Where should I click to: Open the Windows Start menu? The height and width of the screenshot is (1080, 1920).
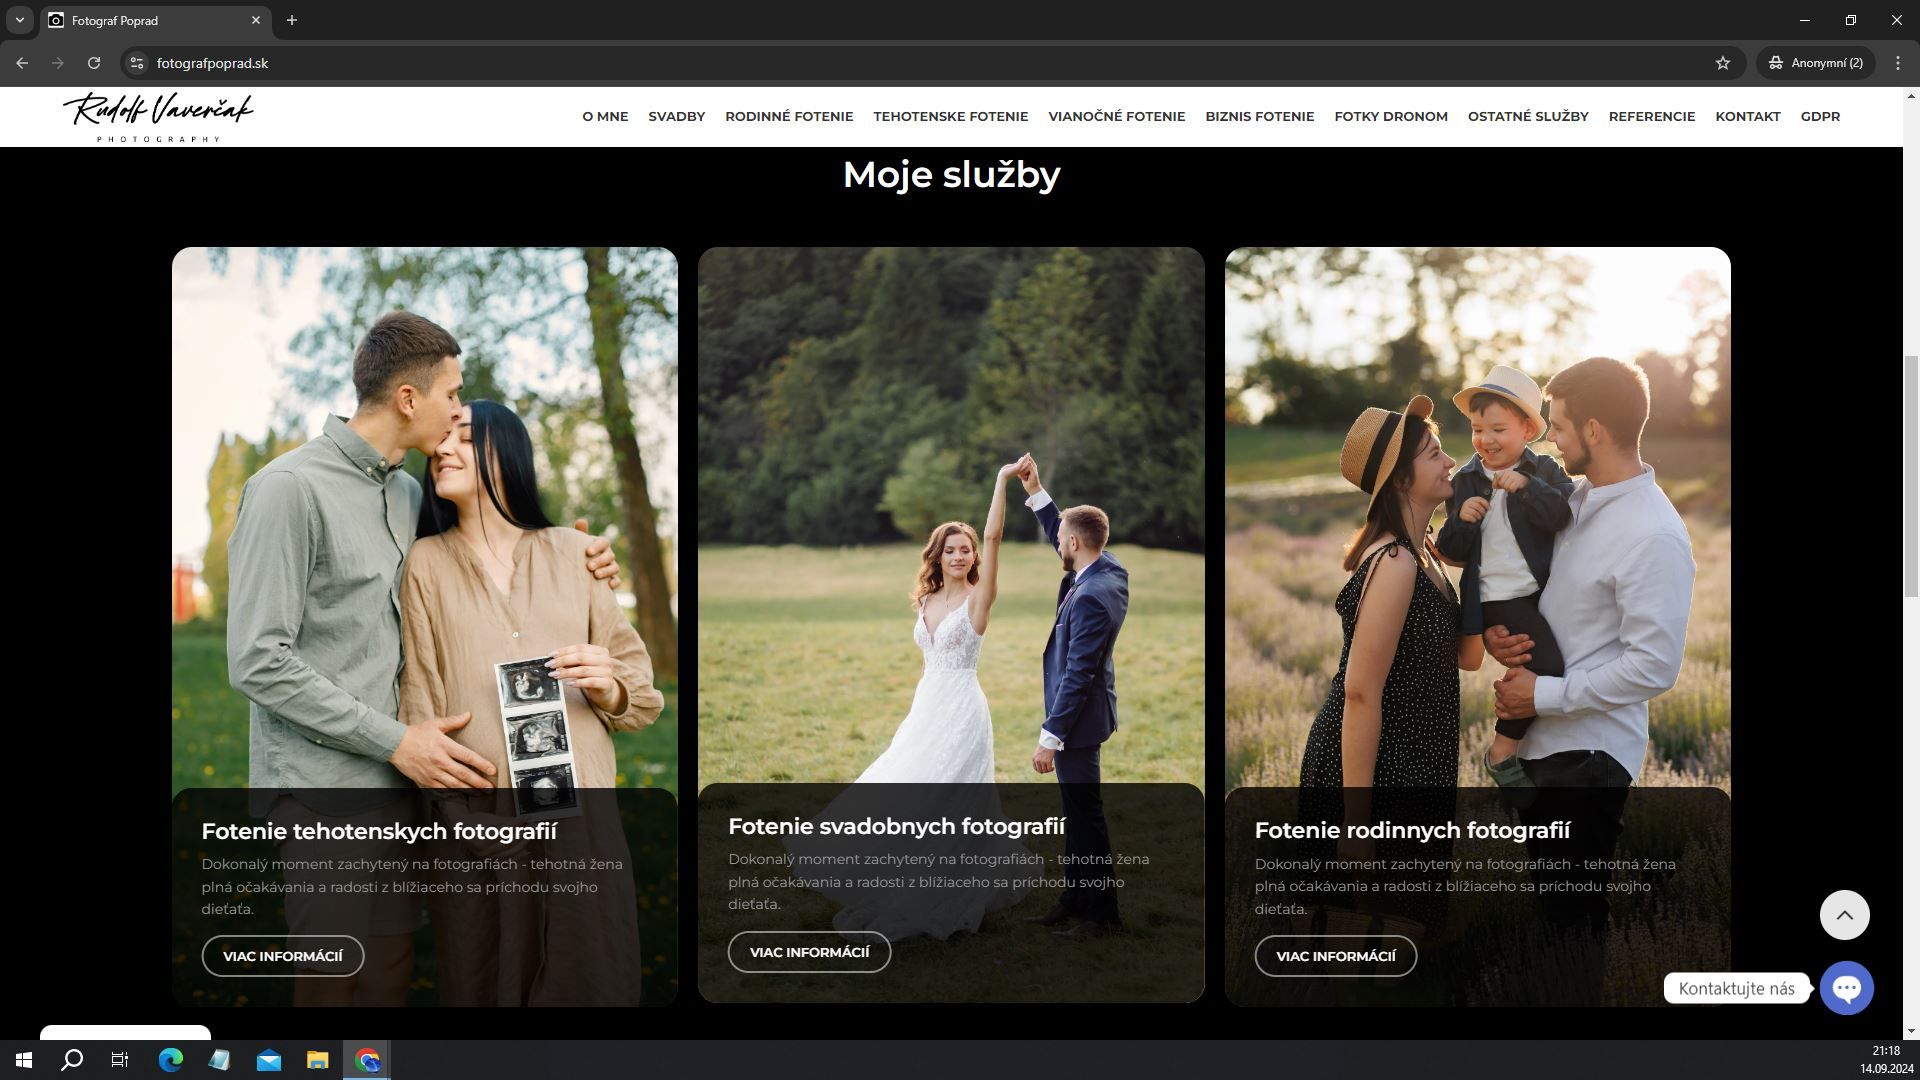[x=24, y=1060]
